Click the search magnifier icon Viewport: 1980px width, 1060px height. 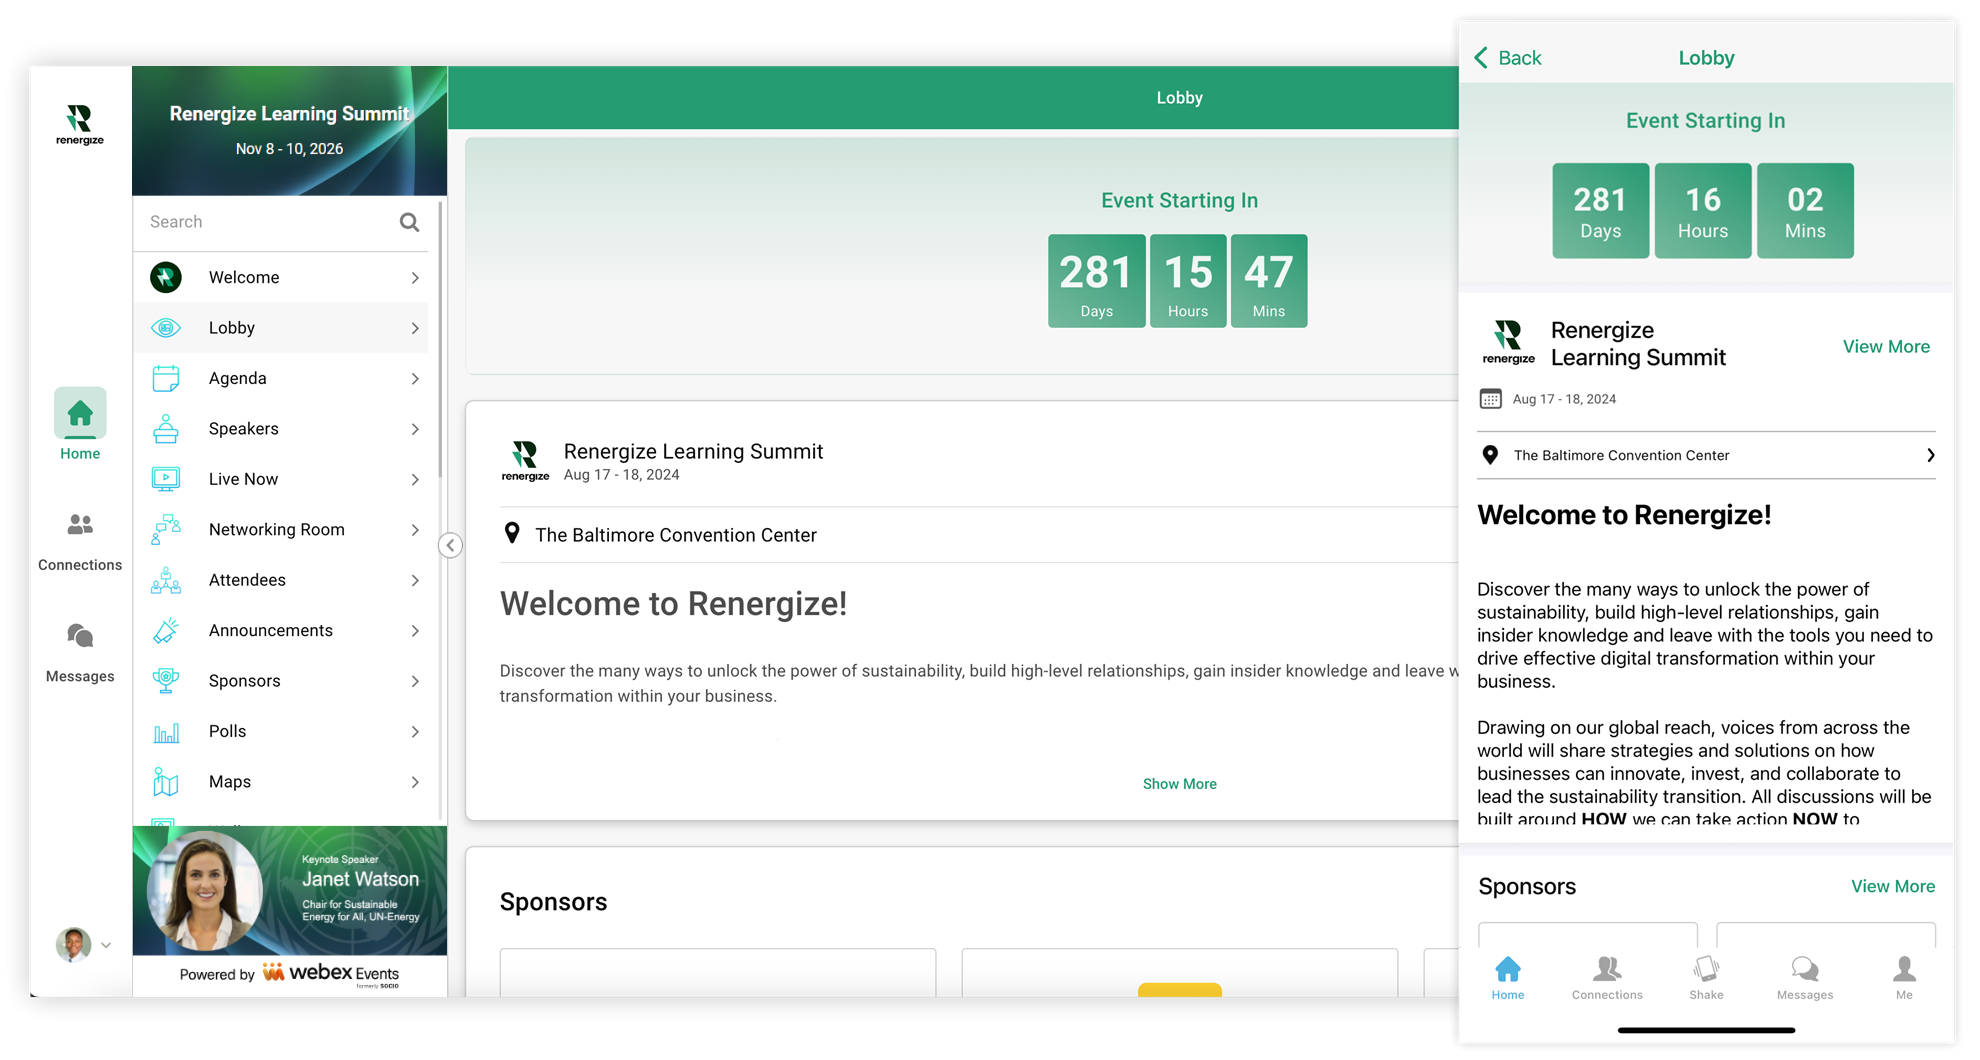click(409, 222)
